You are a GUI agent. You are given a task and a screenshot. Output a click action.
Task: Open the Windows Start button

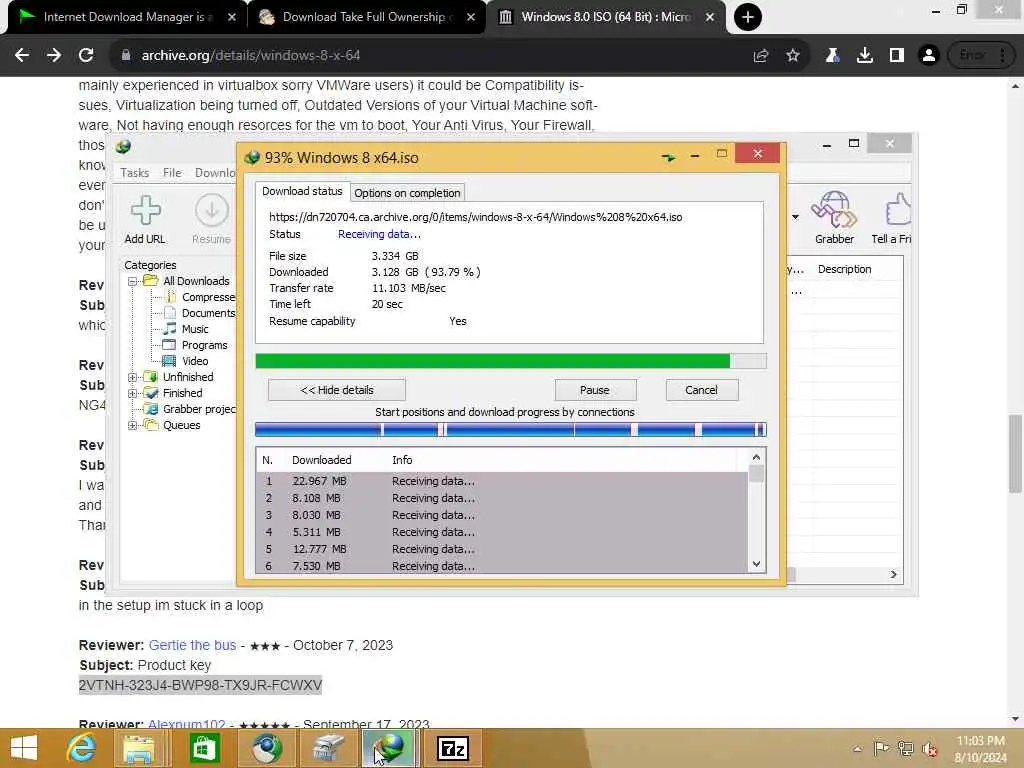click(x=24, y=748)
